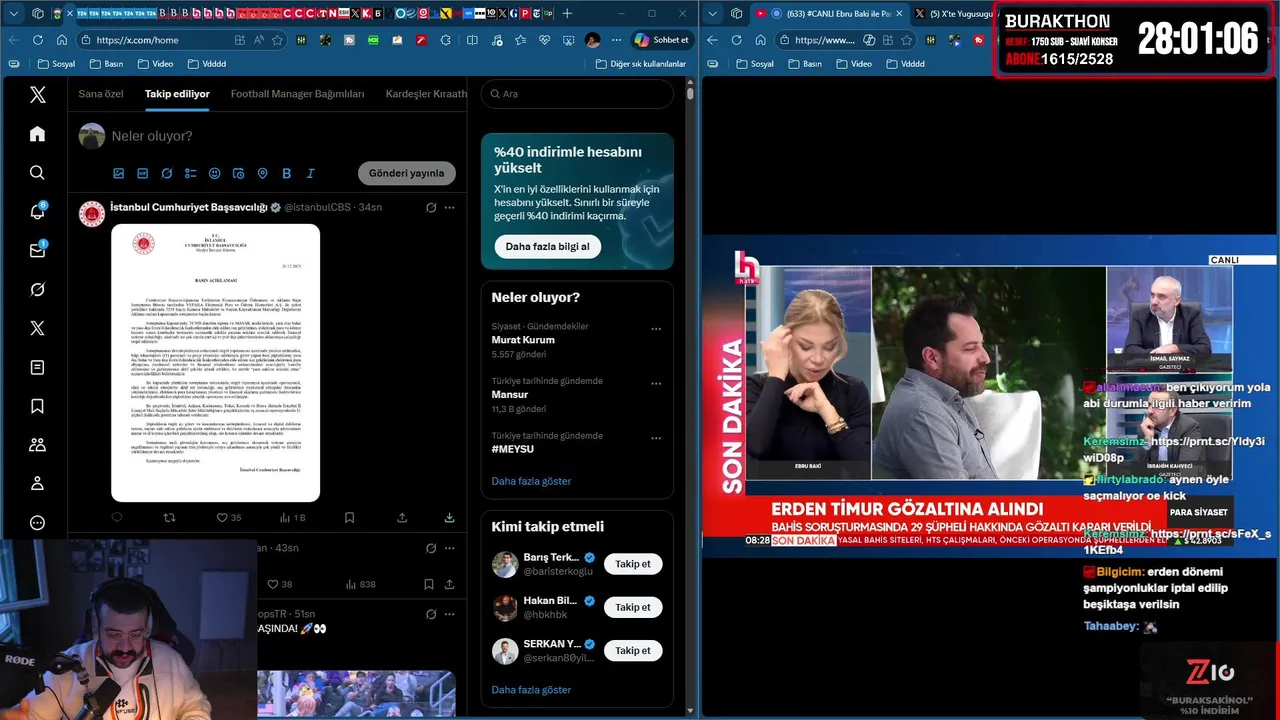Open emoji picker in post composer

point(214,173)
